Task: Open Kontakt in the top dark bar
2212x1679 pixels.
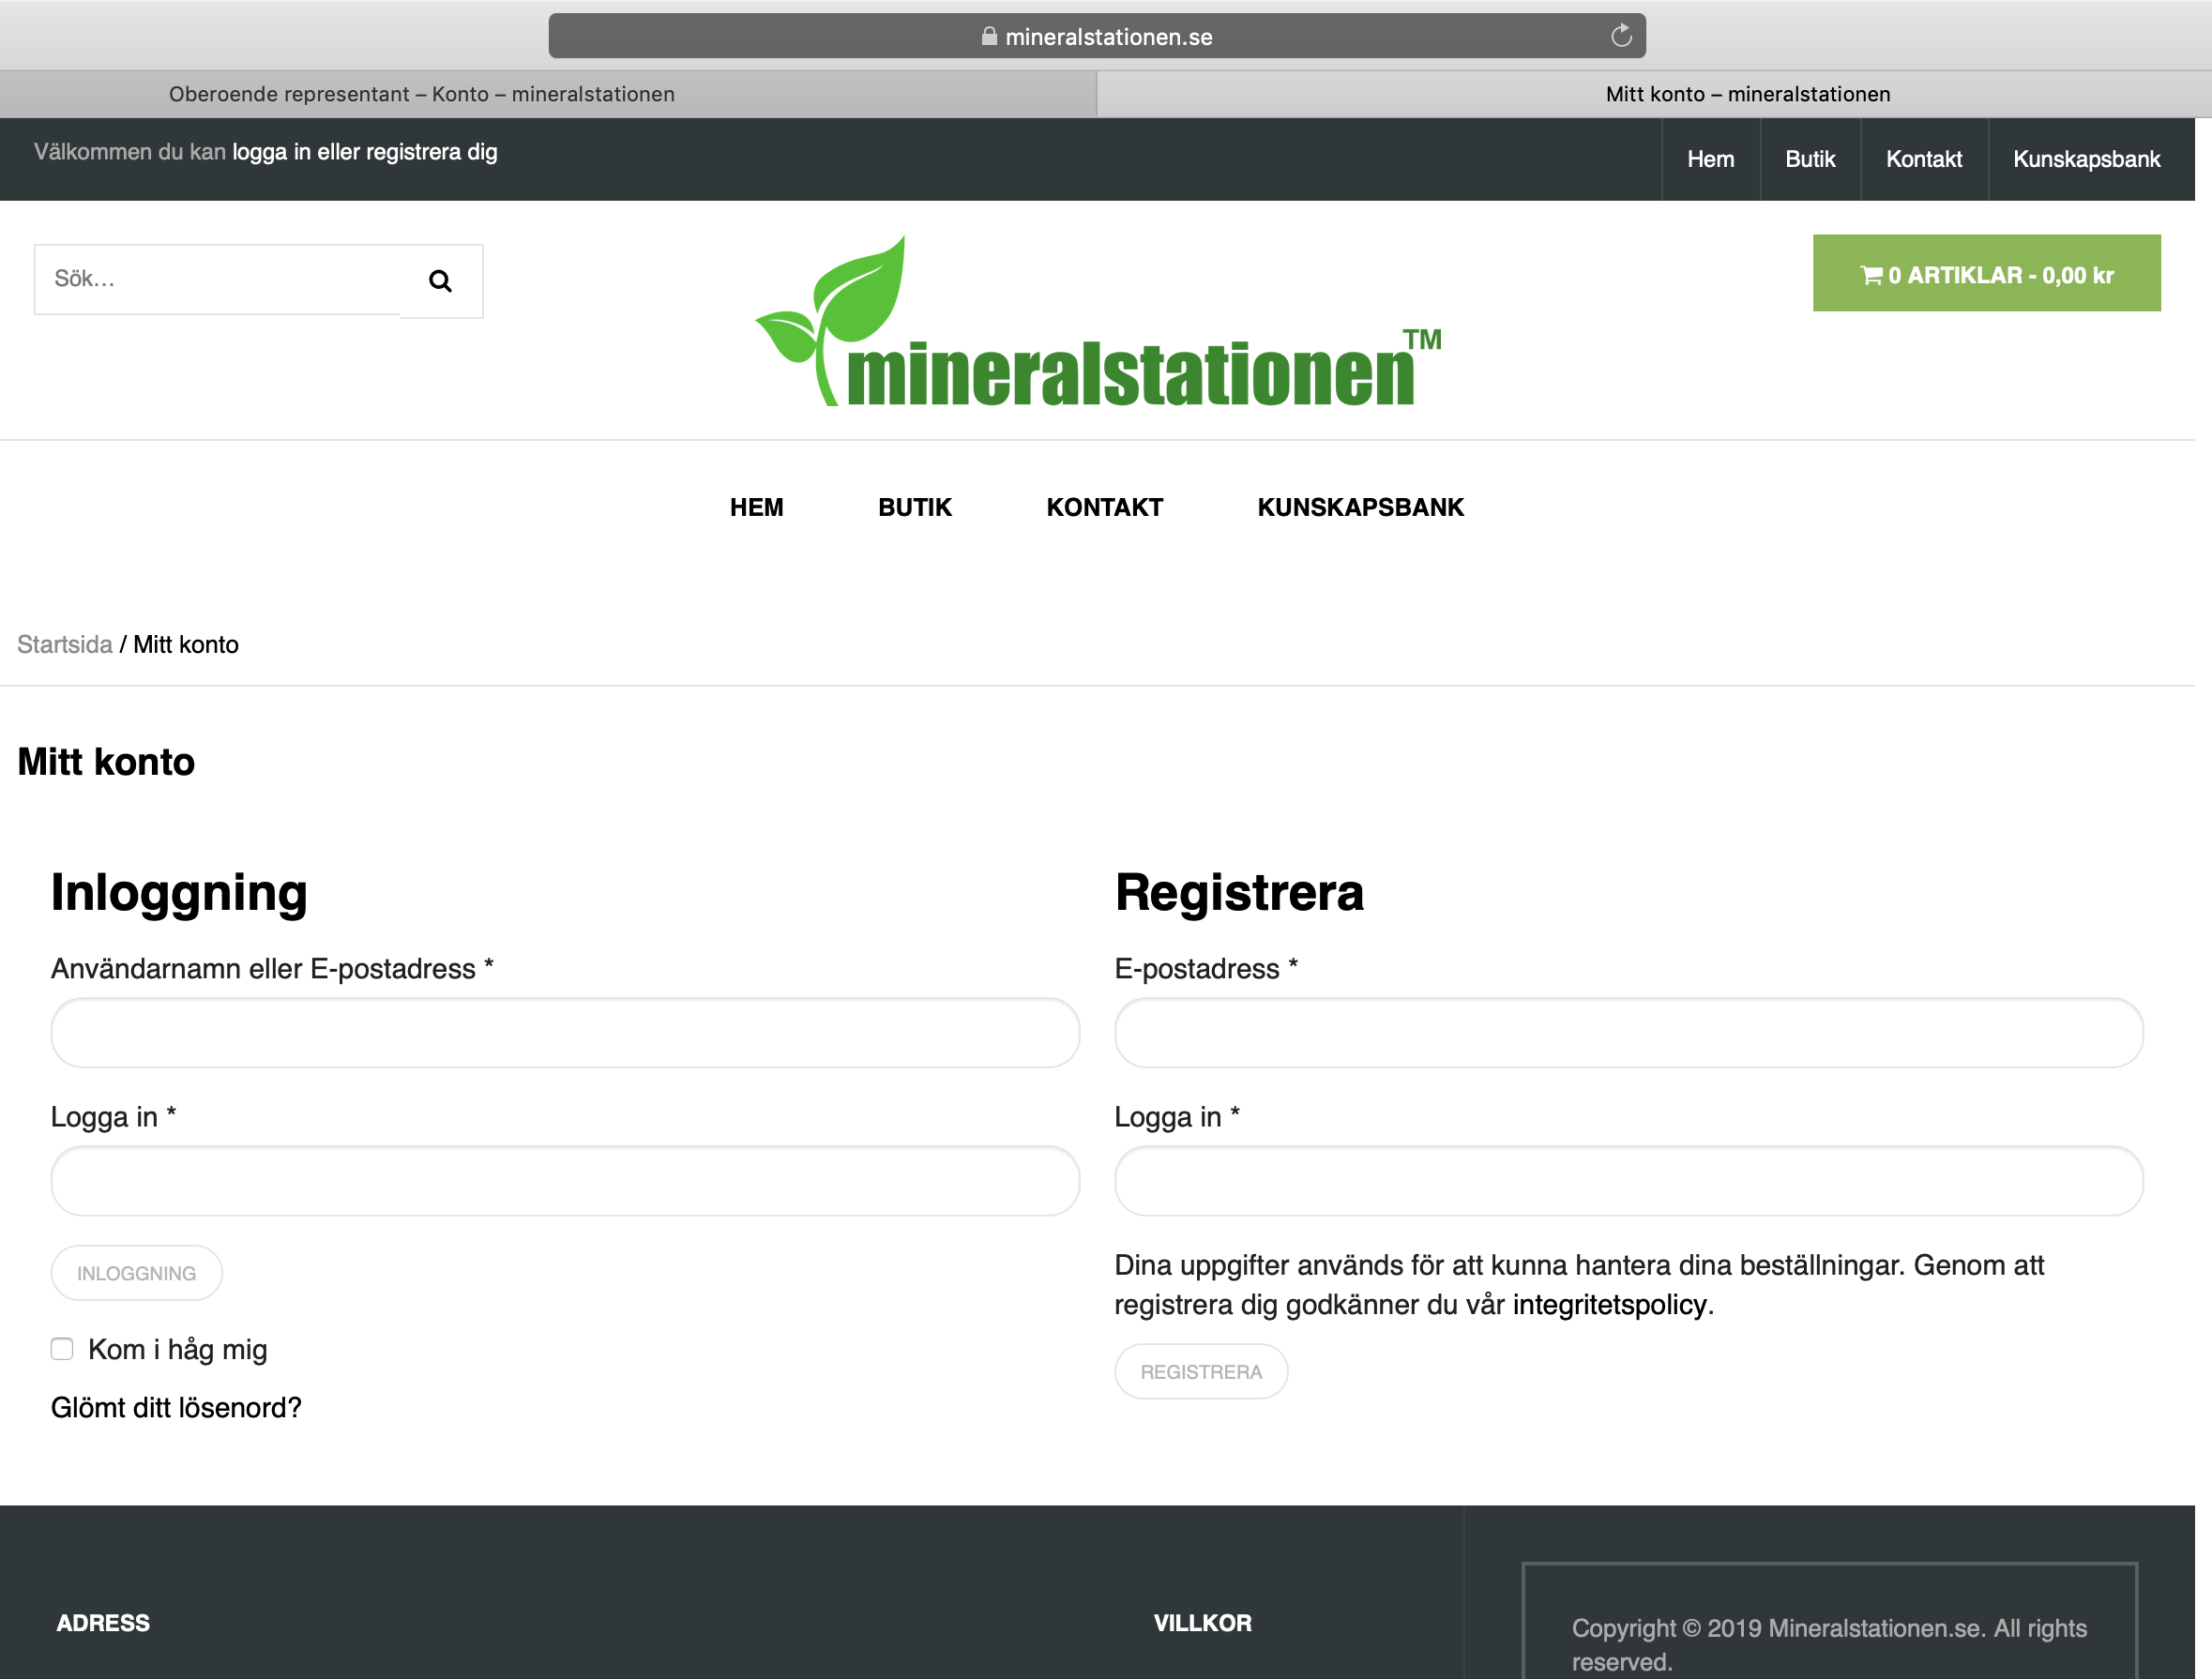Action: [1923, 159]
